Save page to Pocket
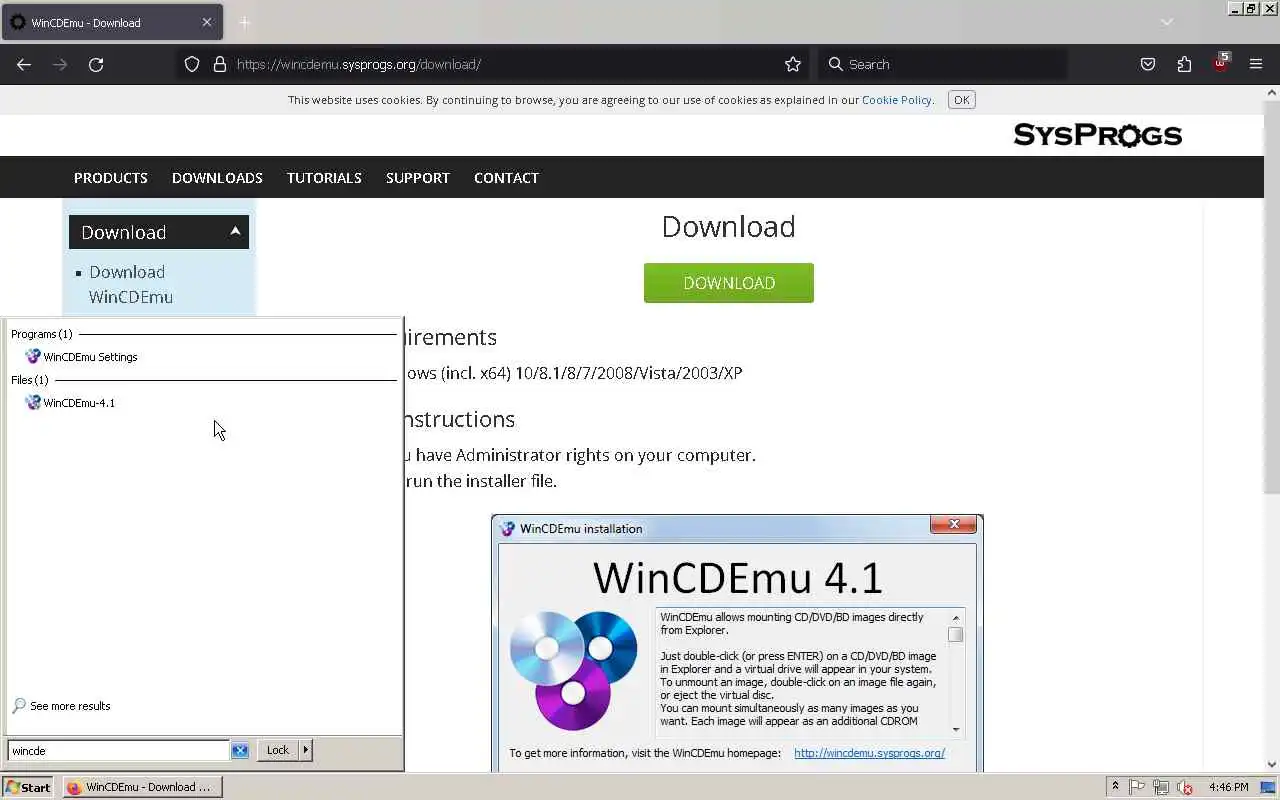 pyautogui.click(x=1148, y=64)
